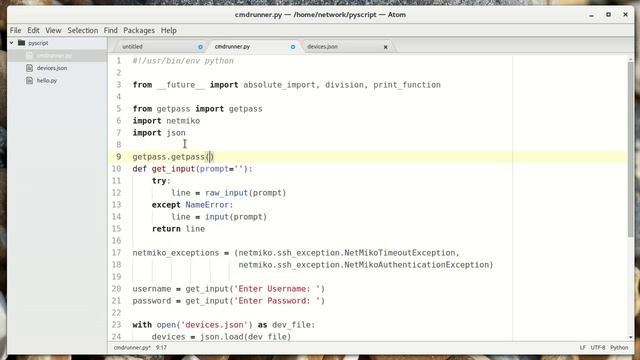Screen dimensions: 640x360
Task: Click the pyscript folder icon
Action: (x=22, y=43)
